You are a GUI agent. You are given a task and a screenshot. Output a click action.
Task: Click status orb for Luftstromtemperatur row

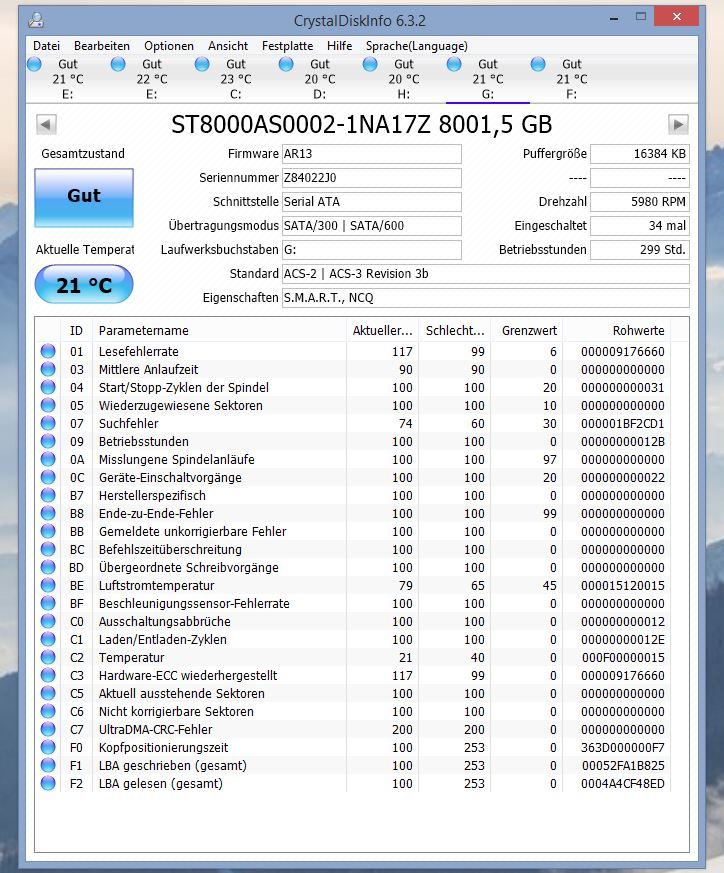[48, 585]
